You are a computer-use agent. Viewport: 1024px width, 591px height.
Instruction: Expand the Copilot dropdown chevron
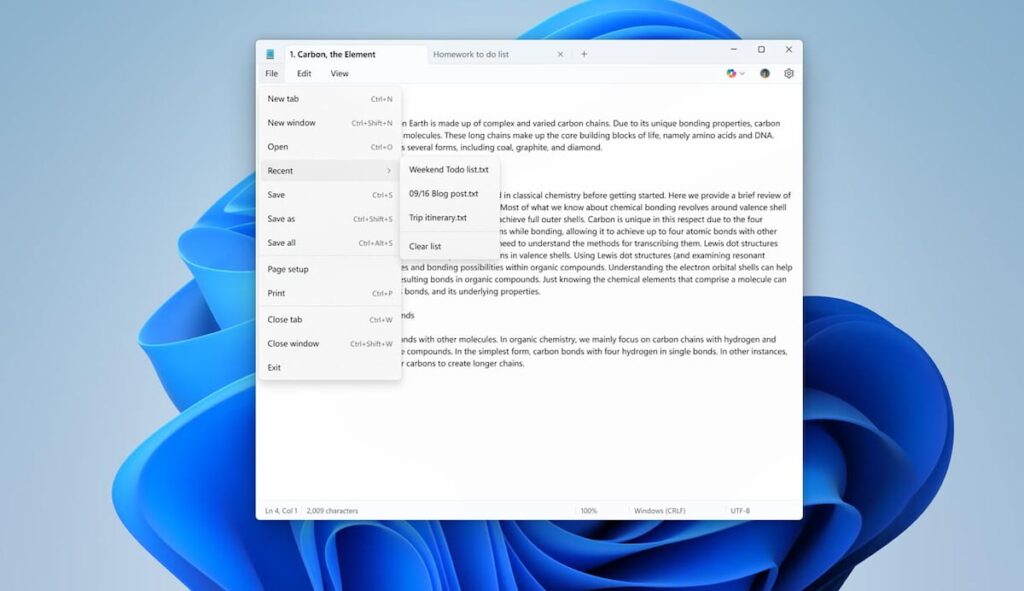742,74
